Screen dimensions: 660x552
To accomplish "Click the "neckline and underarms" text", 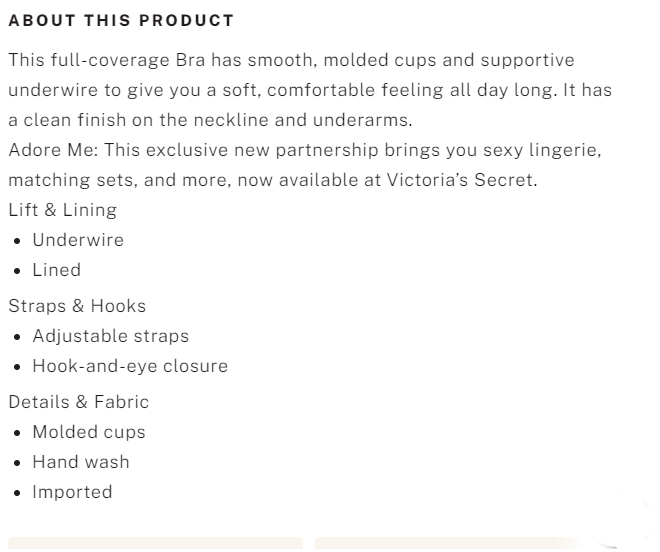I will pos(312,120).
